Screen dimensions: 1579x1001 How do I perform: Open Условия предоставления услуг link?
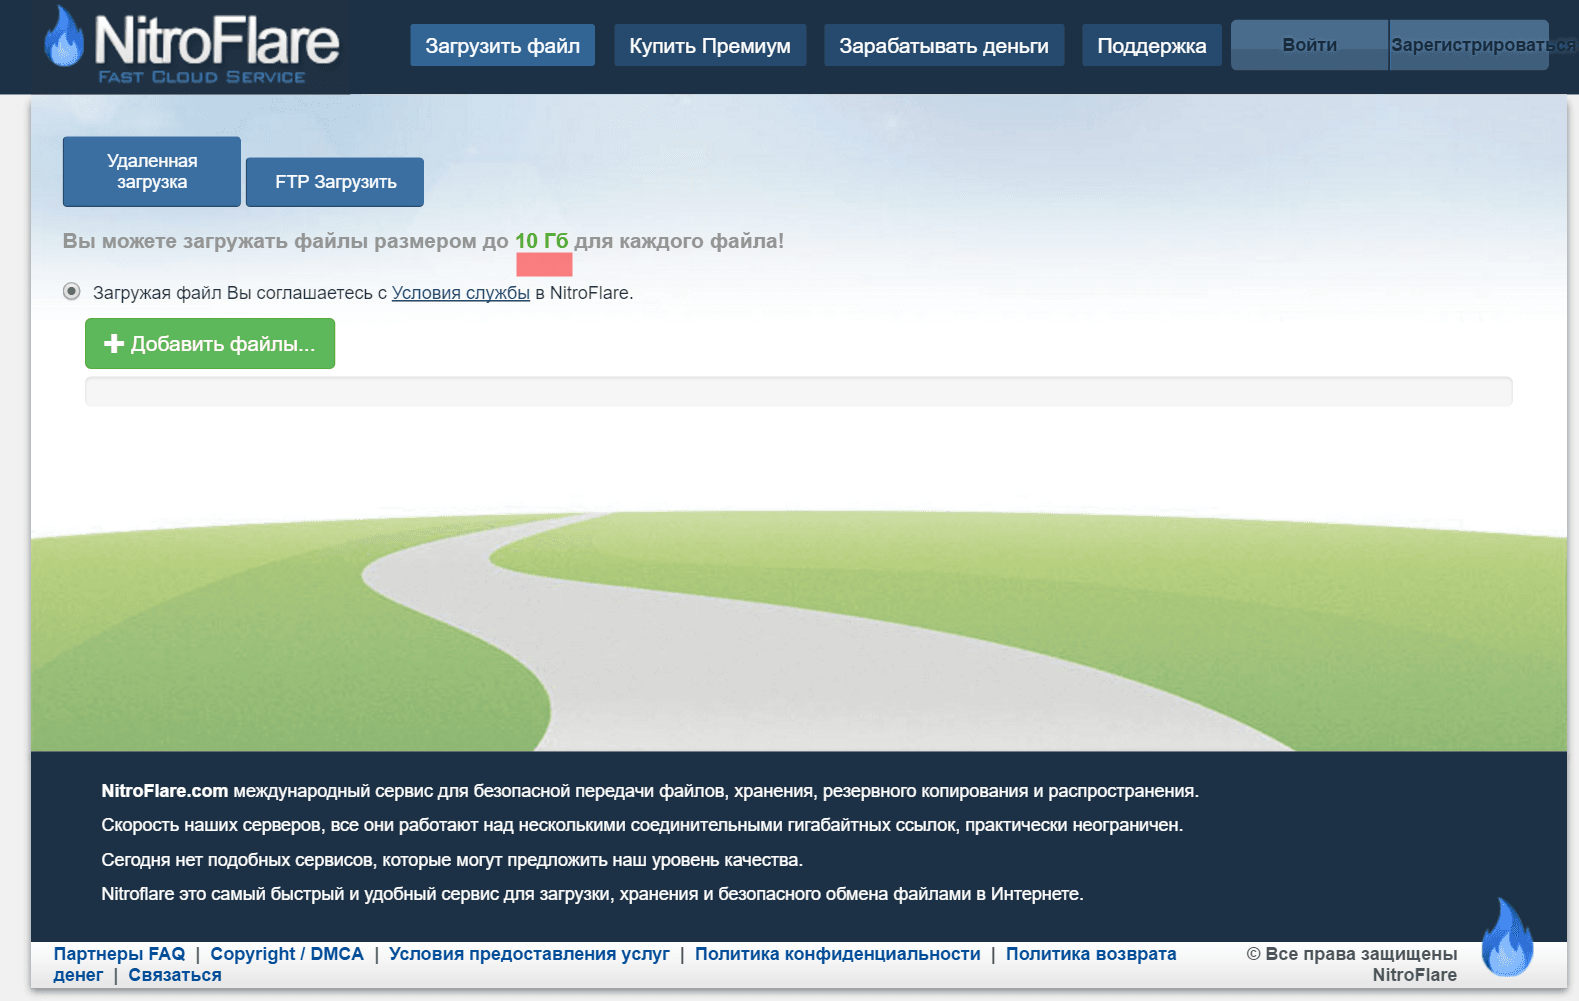coord(529,954)
